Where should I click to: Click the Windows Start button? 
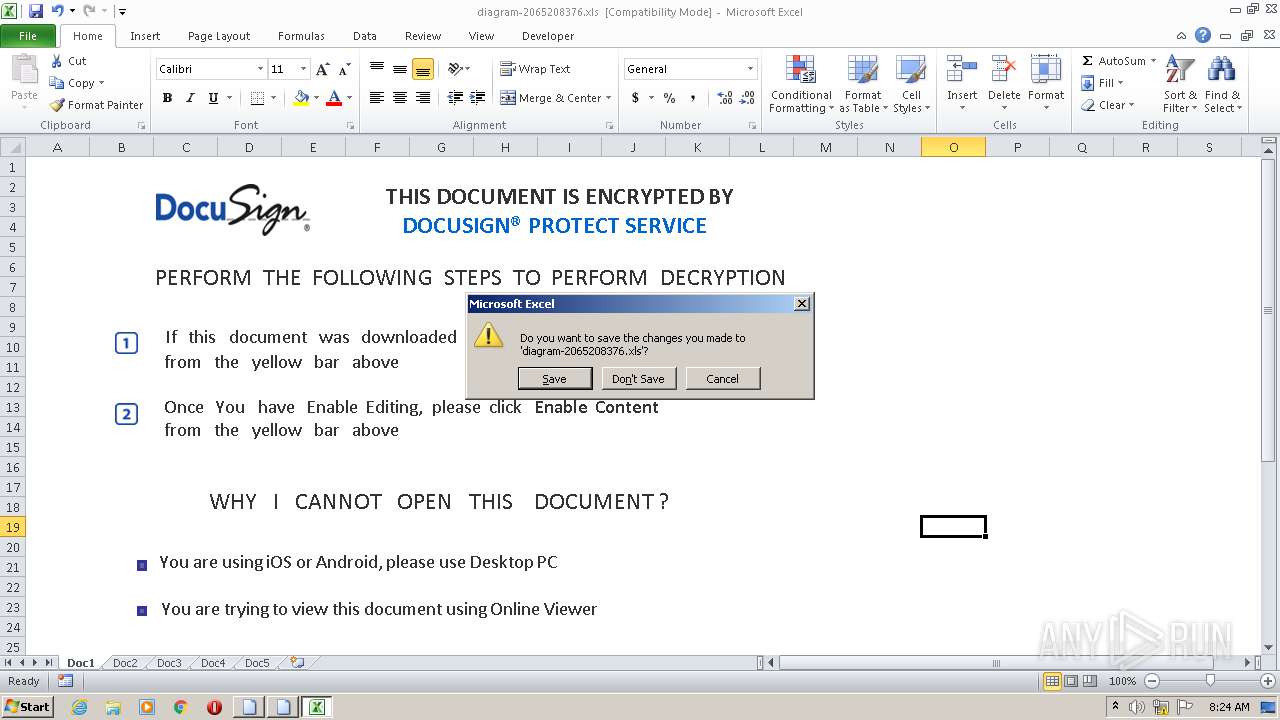[28, 707]
